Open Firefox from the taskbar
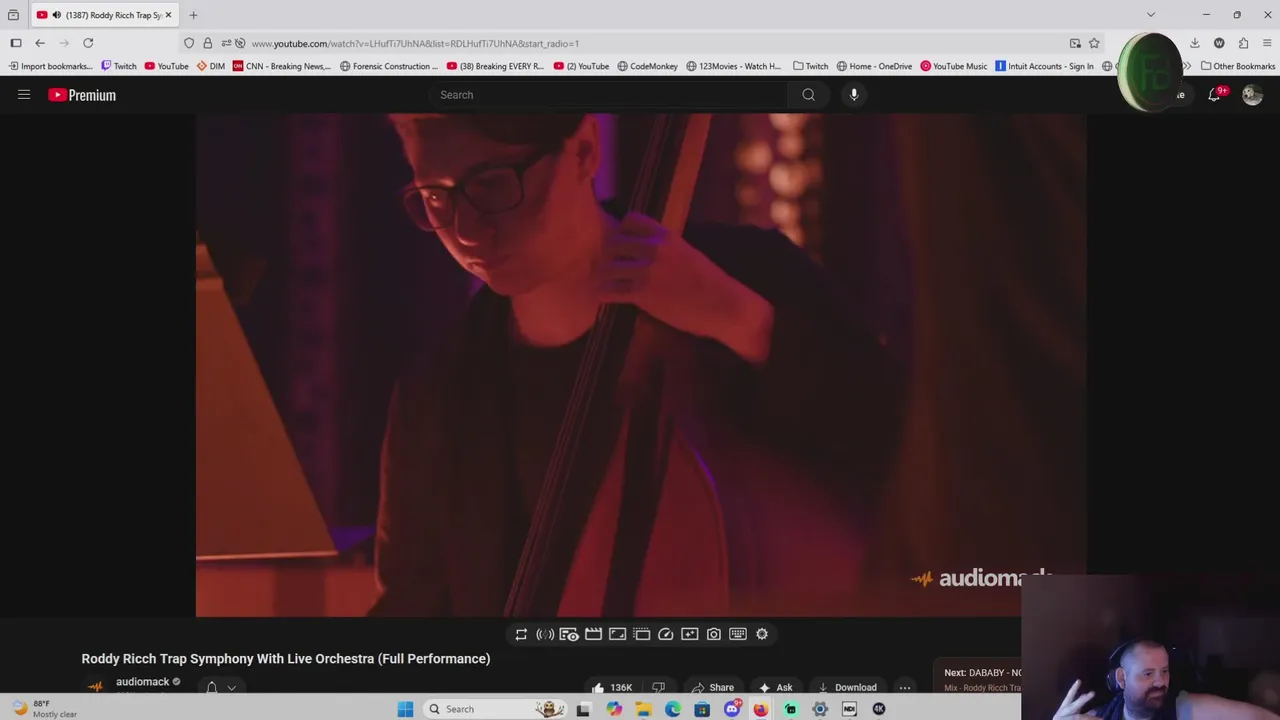 (761, 709)
